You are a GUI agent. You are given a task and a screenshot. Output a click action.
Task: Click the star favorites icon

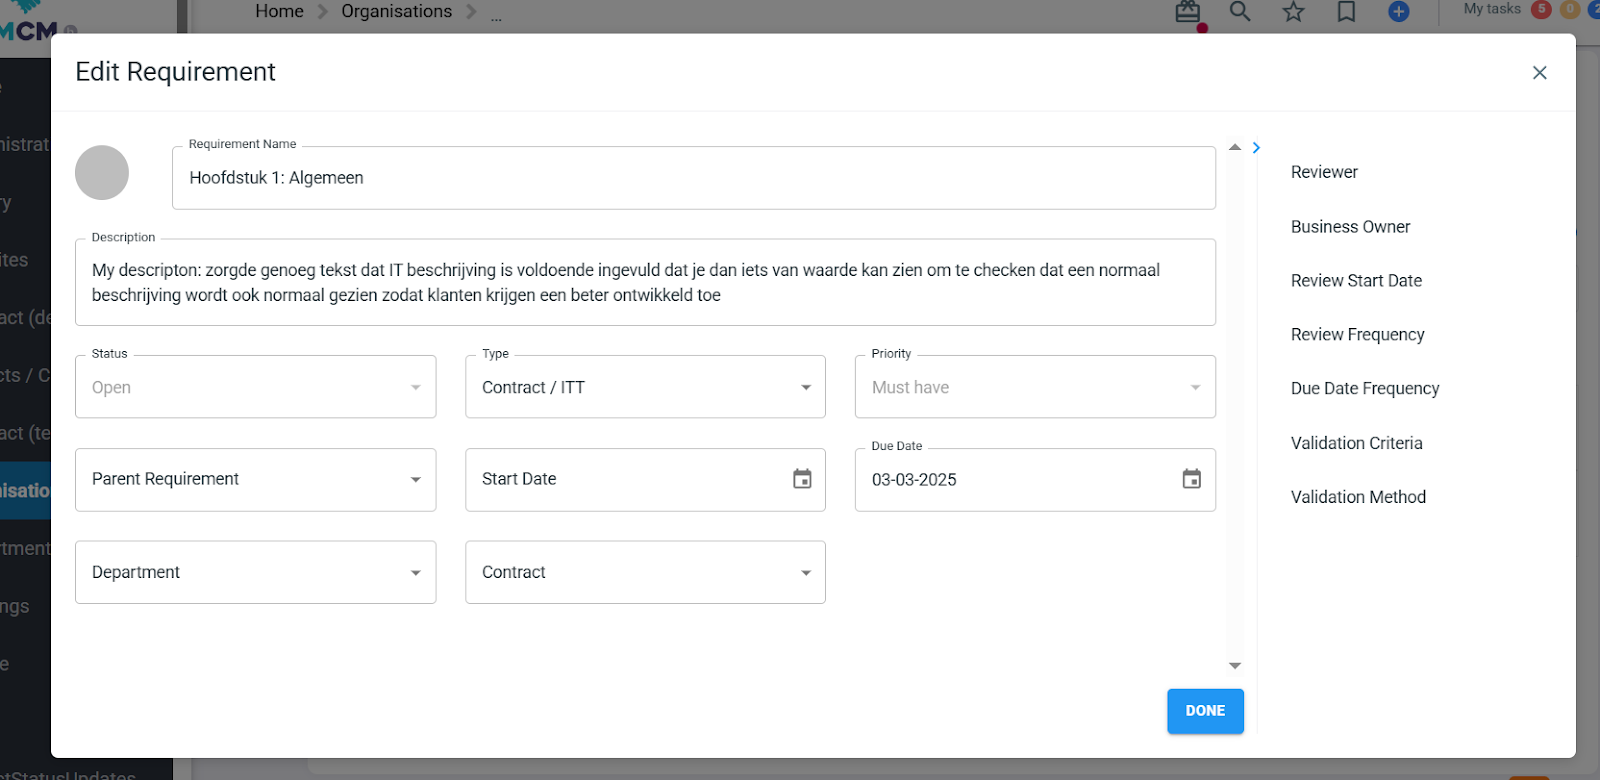point(1294,11)
